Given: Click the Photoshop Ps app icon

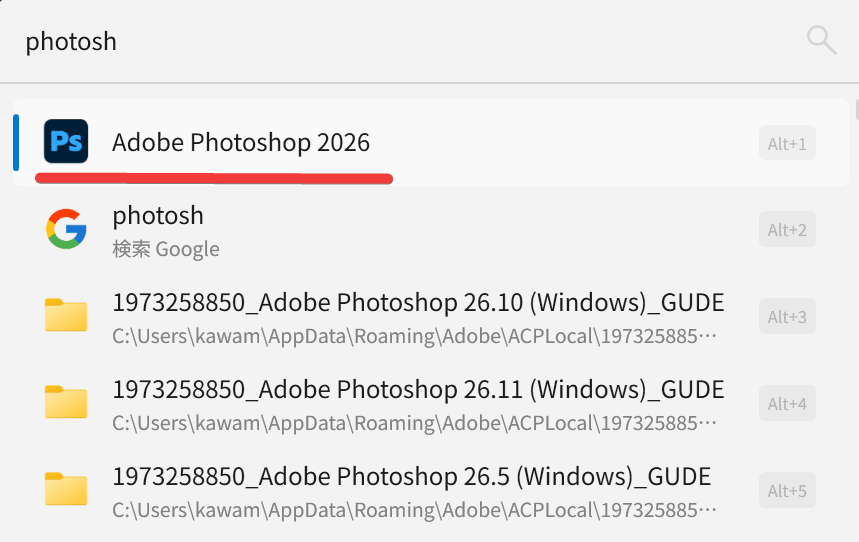Looking at the screenshot, I should pyautogui.click(x=66, y=141).
